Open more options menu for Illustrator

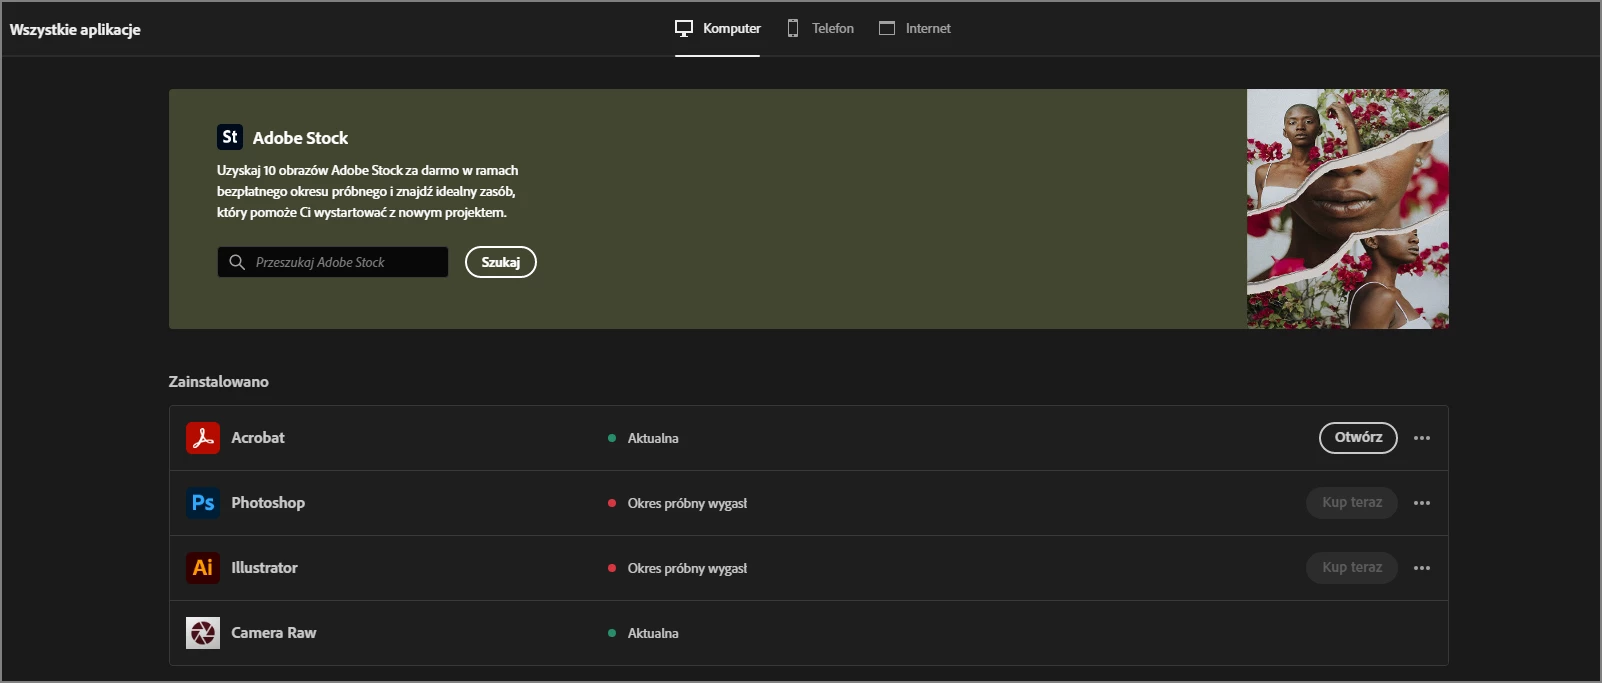pos(1422,568)
